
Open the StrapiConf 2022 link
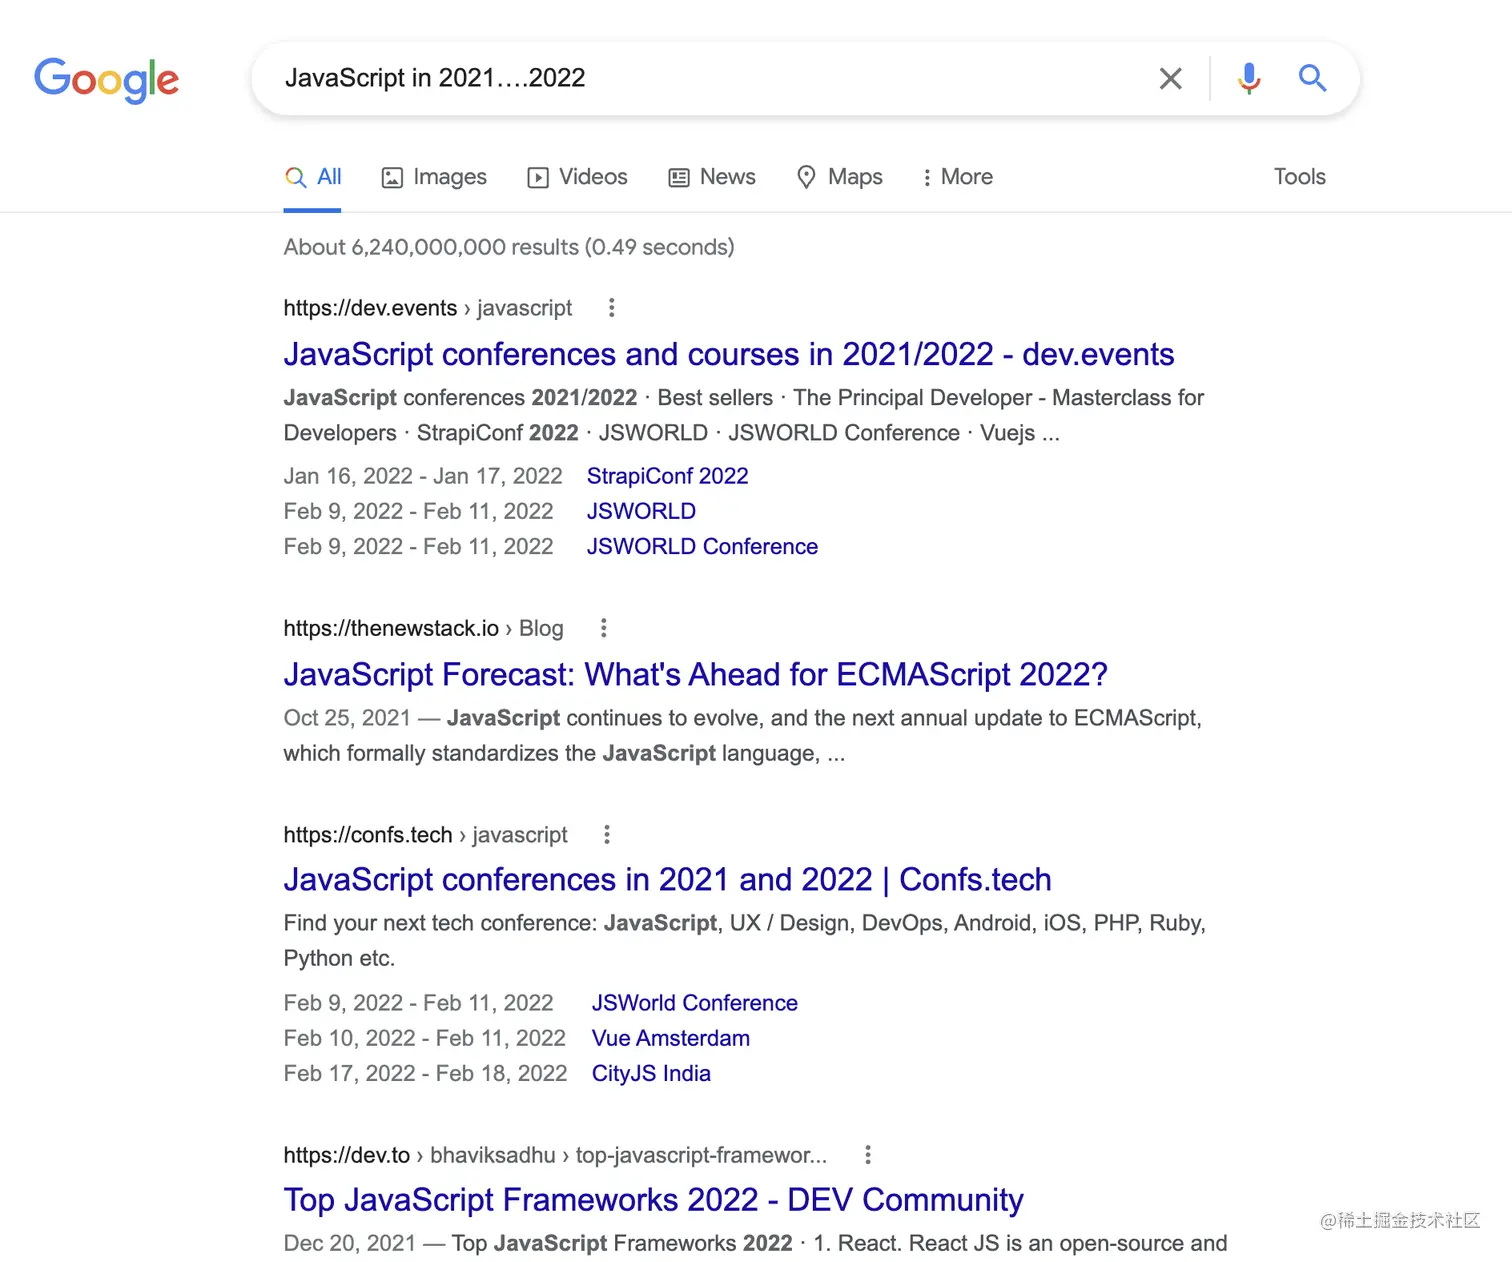click(x=667, y=476)
